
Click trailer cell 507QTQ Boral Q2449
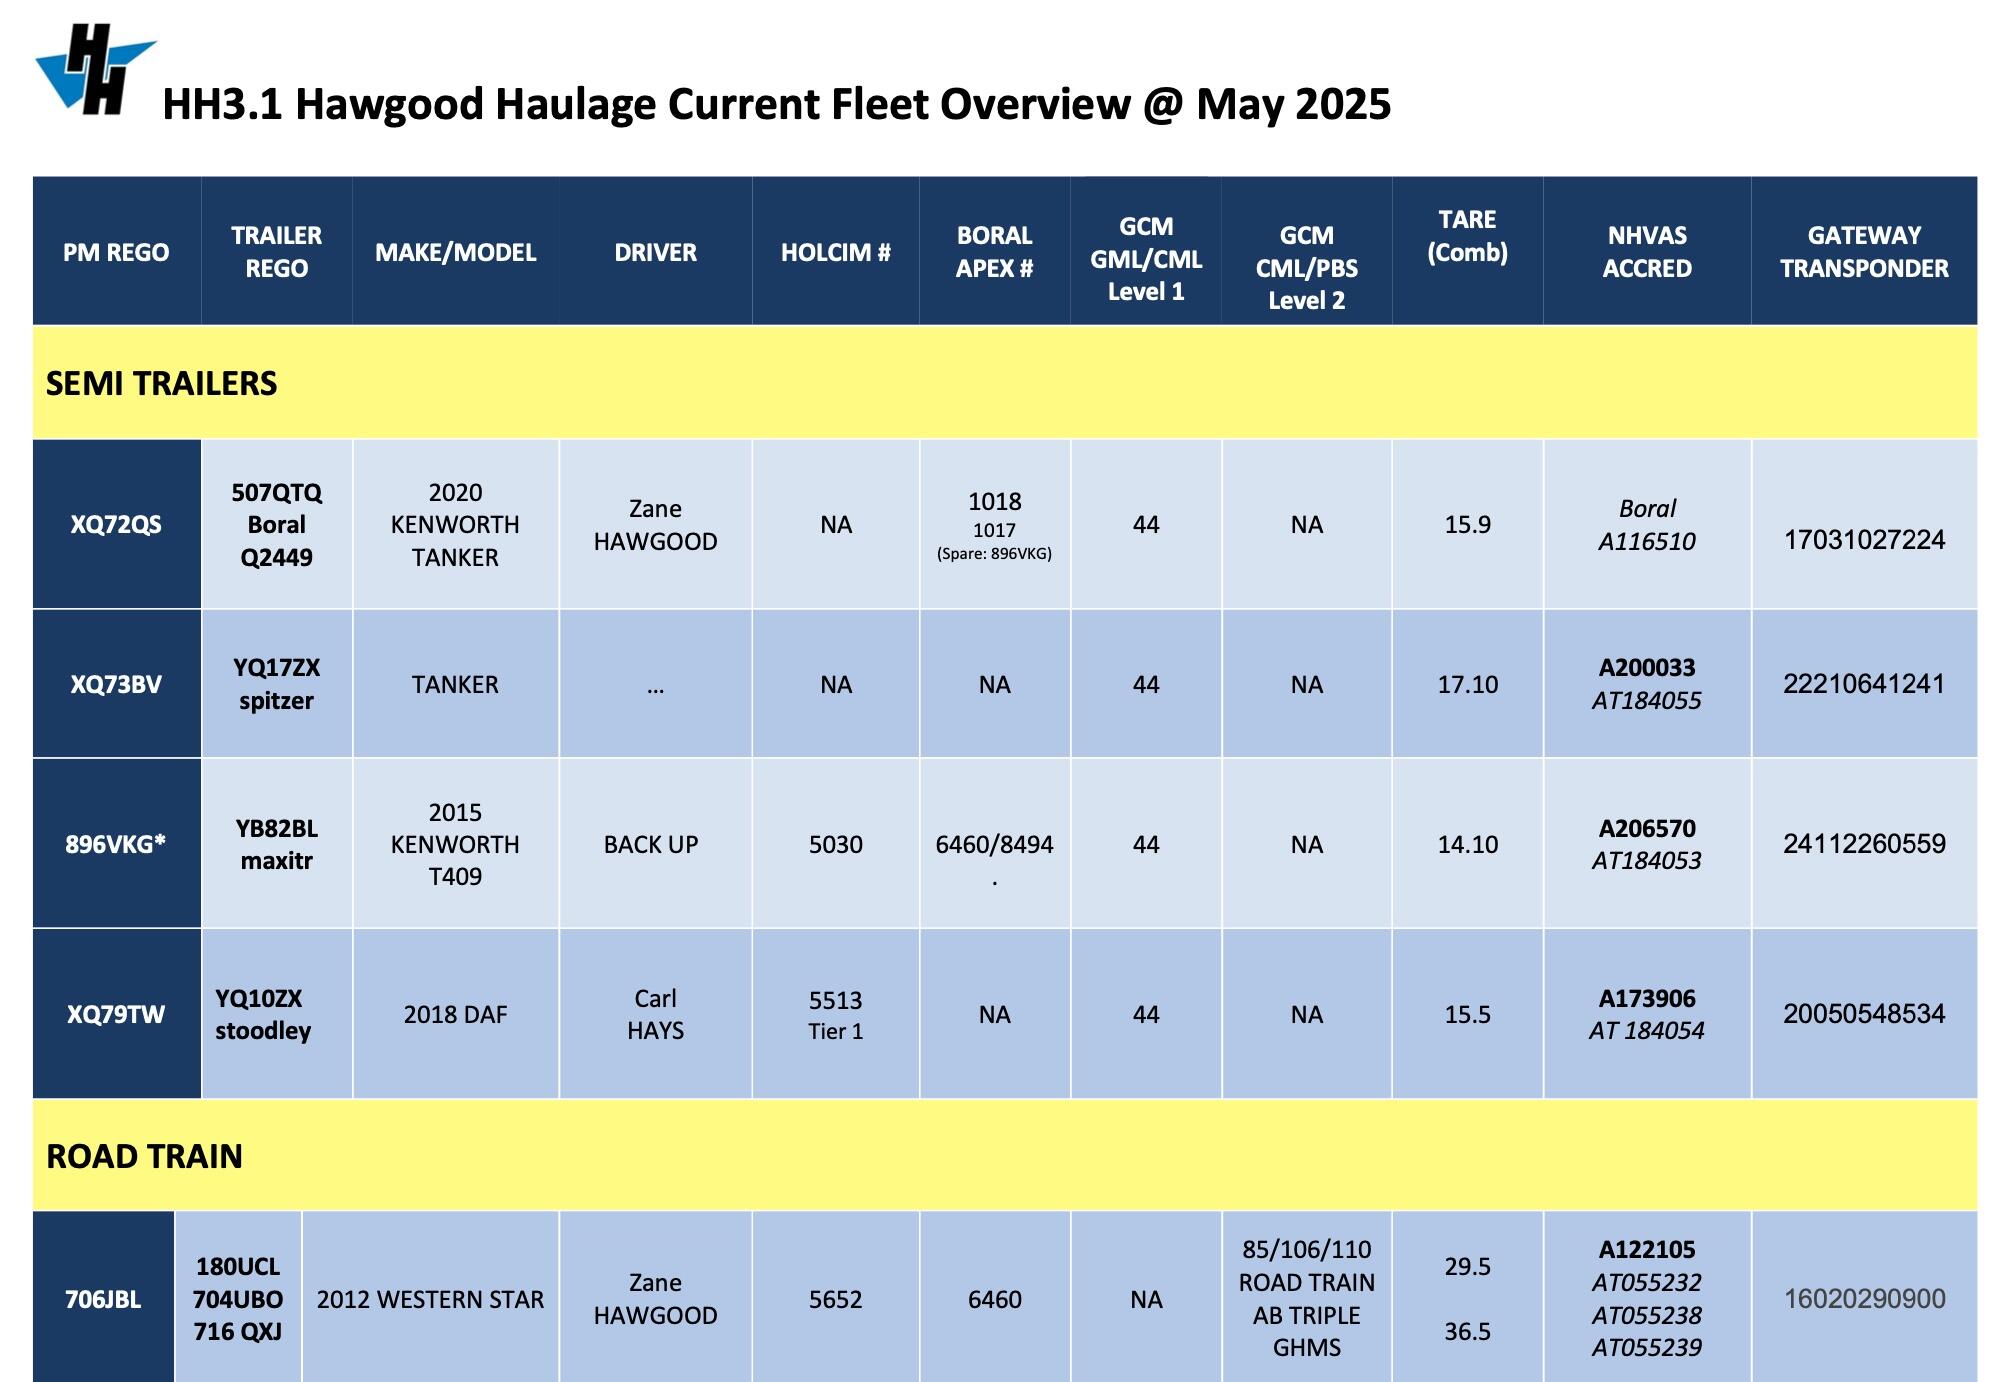[x=277, y=524]
